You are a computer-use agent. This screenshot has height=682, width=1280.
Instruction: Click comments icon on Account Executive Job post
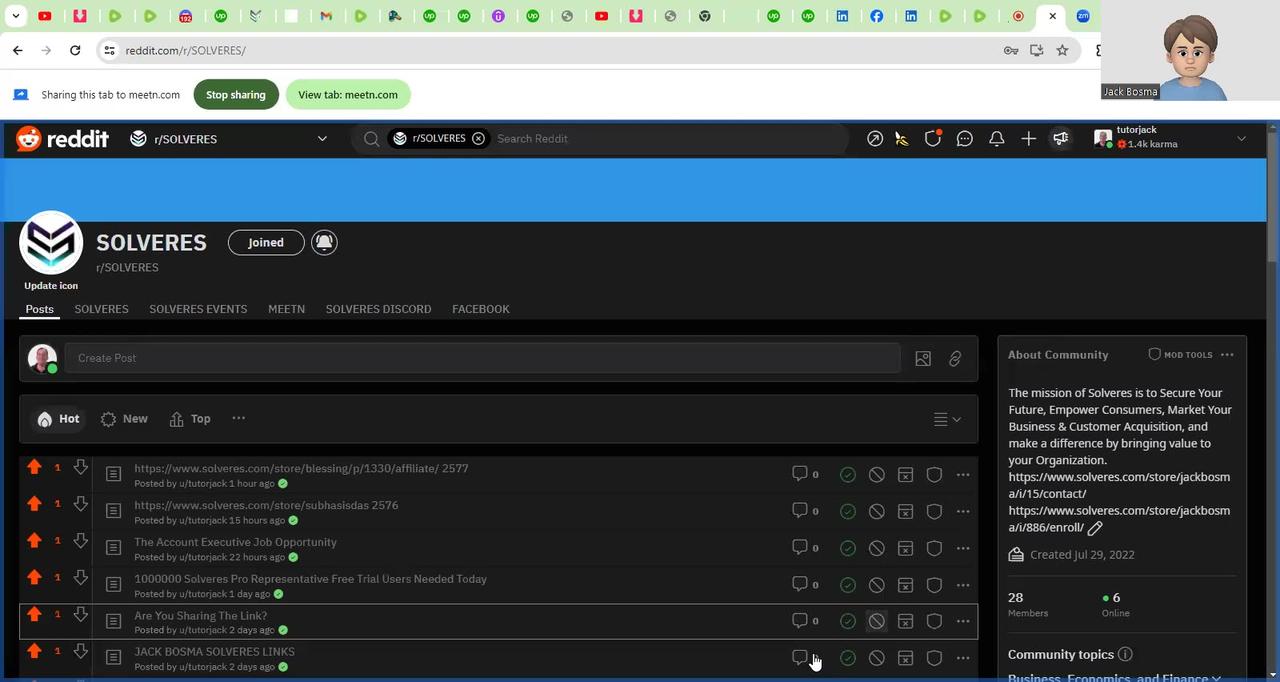pos(800,547)
